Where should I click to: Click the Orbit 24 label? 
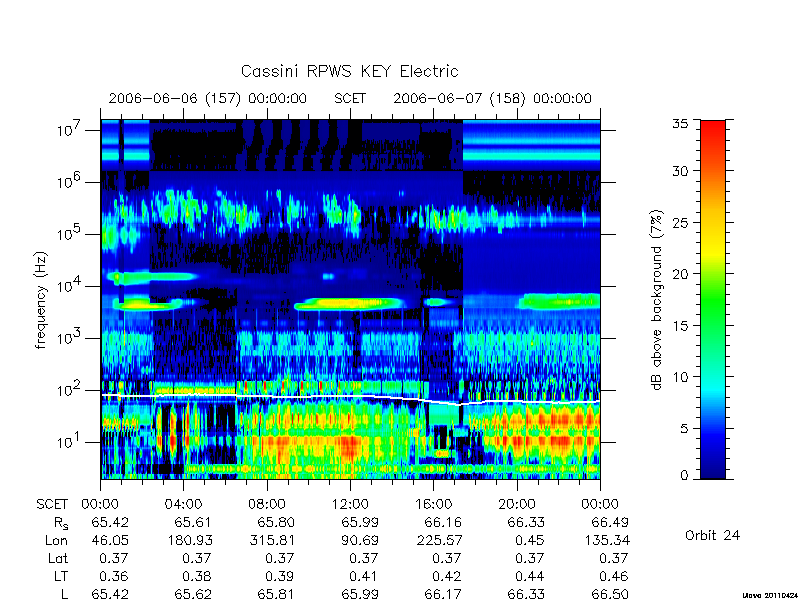pos(712,535)
